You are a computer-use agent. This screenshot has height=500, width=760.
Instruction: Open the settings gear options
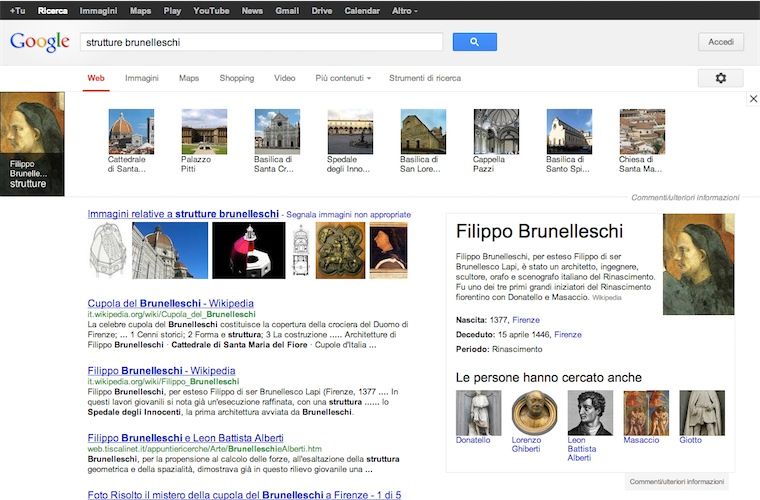721,78
